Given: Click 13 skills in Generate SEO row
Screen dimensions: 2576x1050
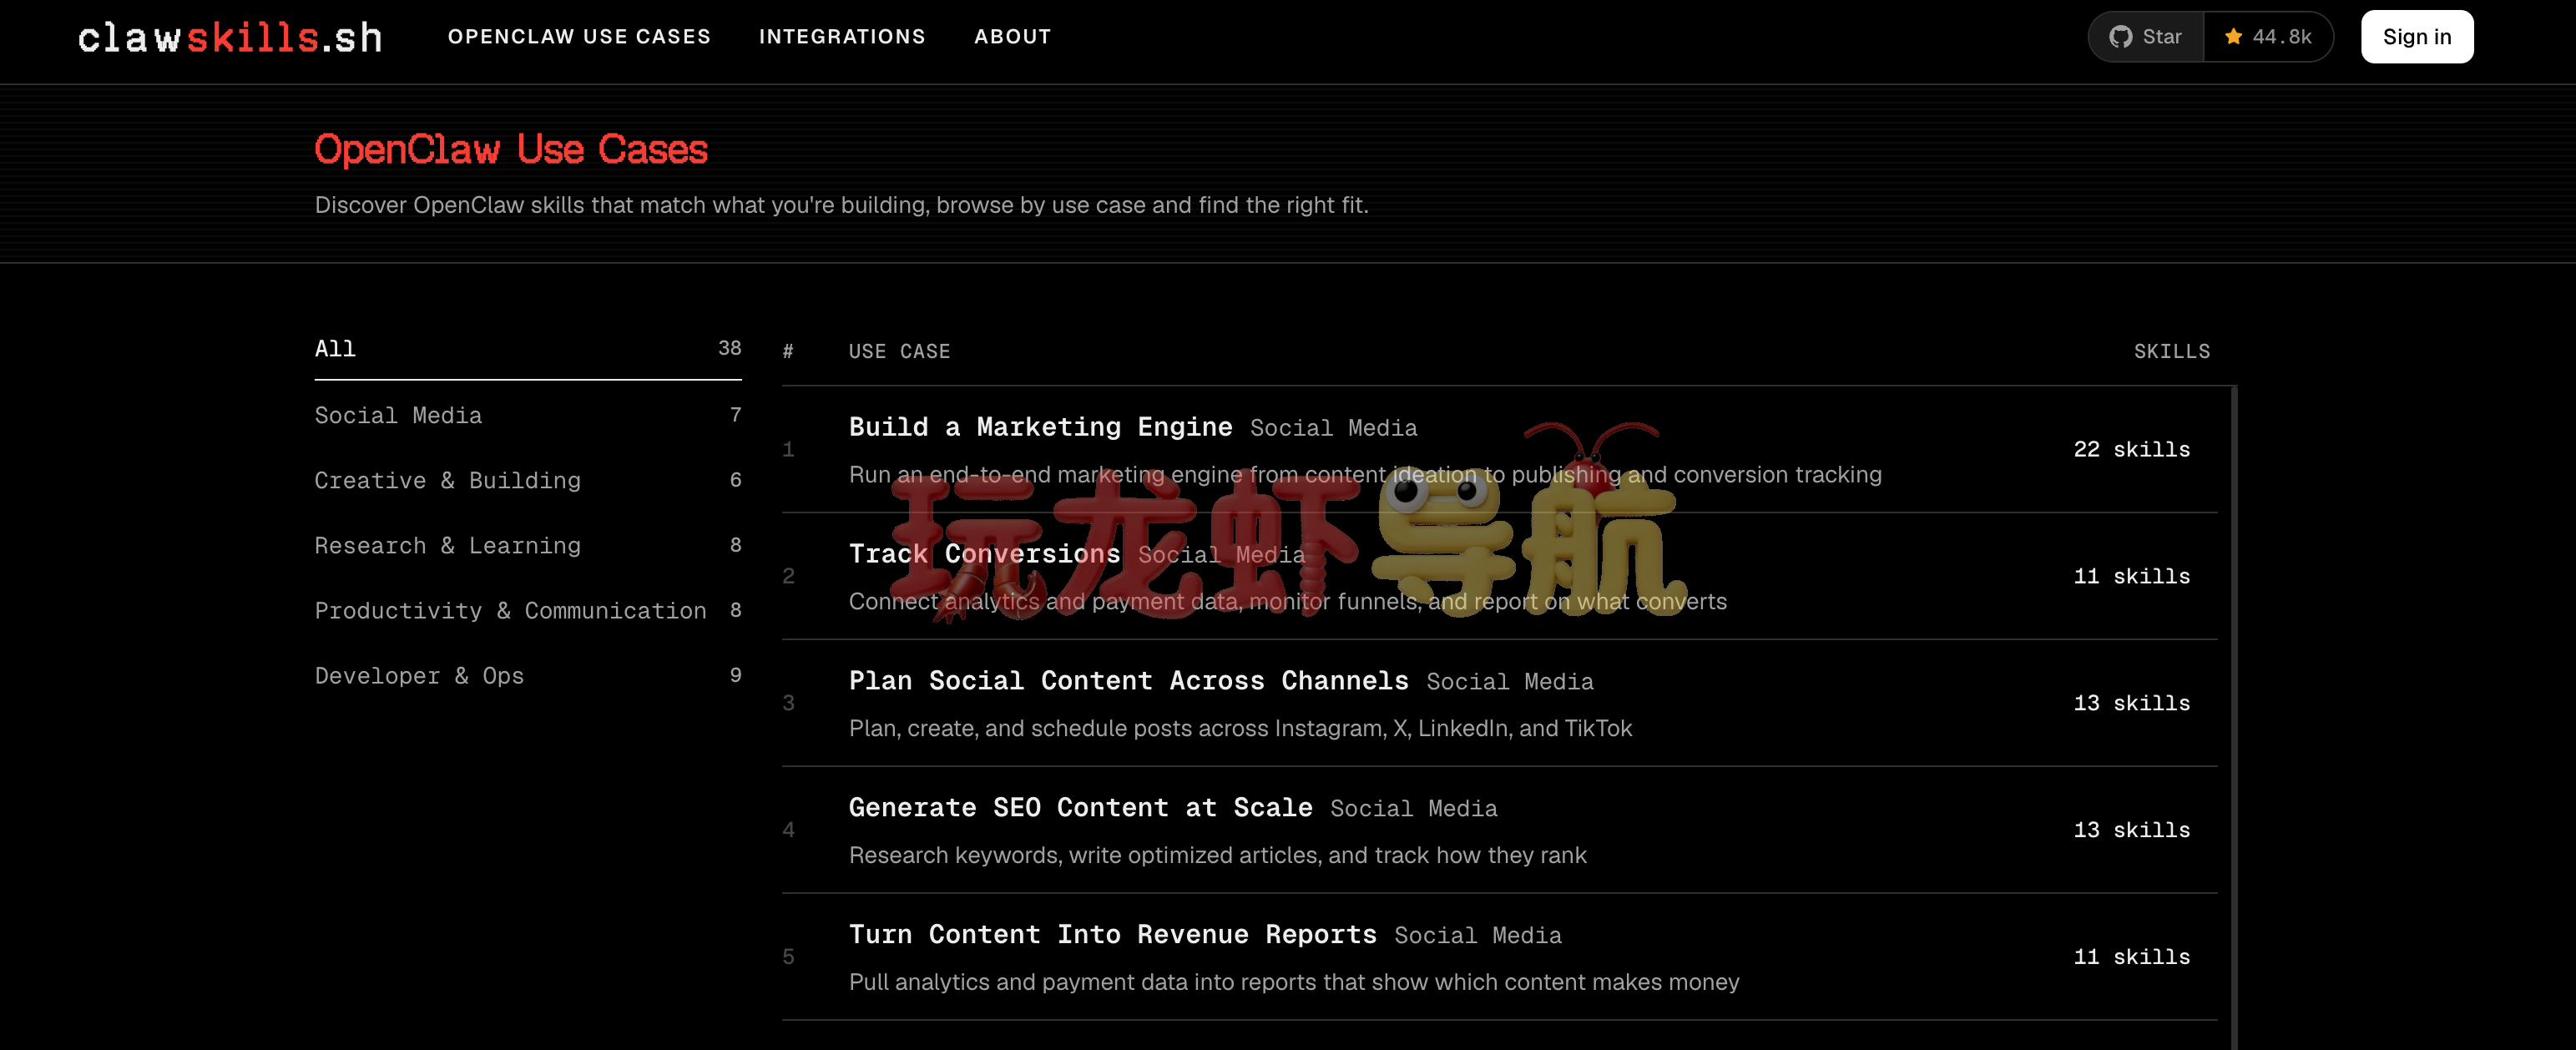Looking at the screenshot, I should pos(2131,830).
